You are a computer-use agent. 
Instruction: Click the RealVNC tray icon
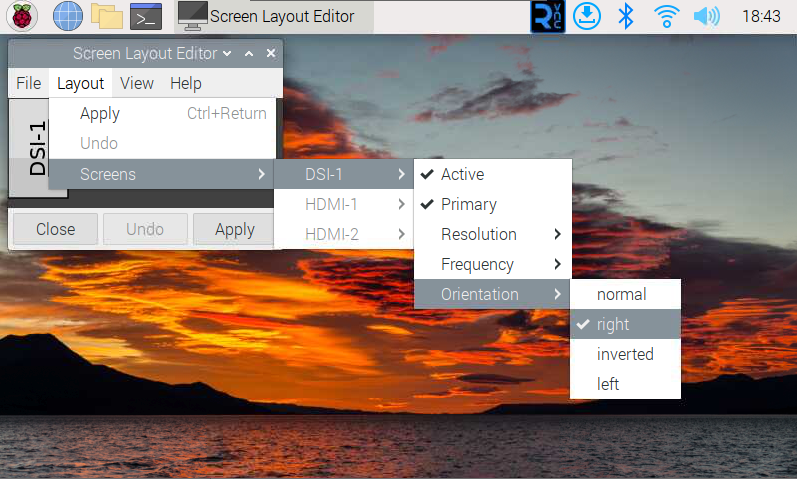point(547,16)
